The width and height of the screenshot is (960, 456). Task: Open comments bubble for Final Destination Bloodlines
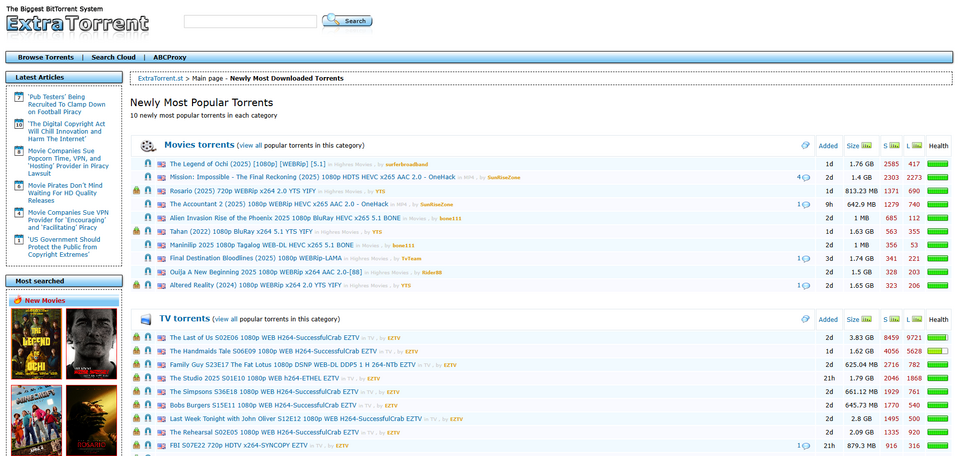[806, 258]
